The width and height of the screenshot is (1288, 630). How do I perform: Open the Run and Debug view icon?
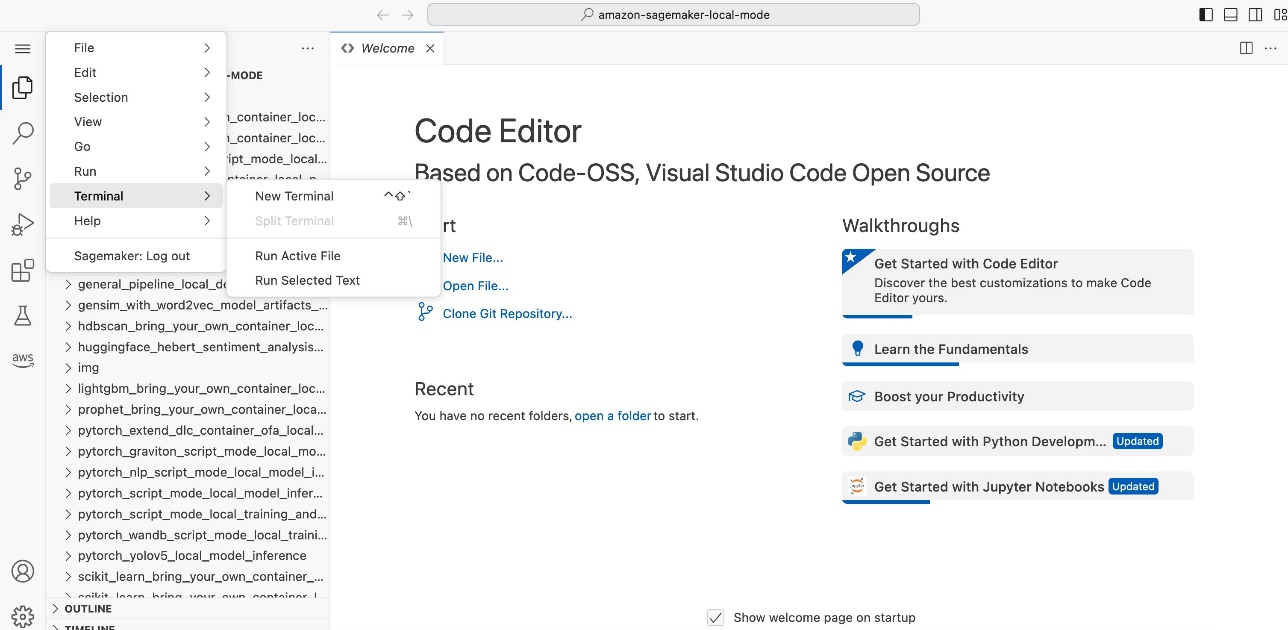coord(22,225)
